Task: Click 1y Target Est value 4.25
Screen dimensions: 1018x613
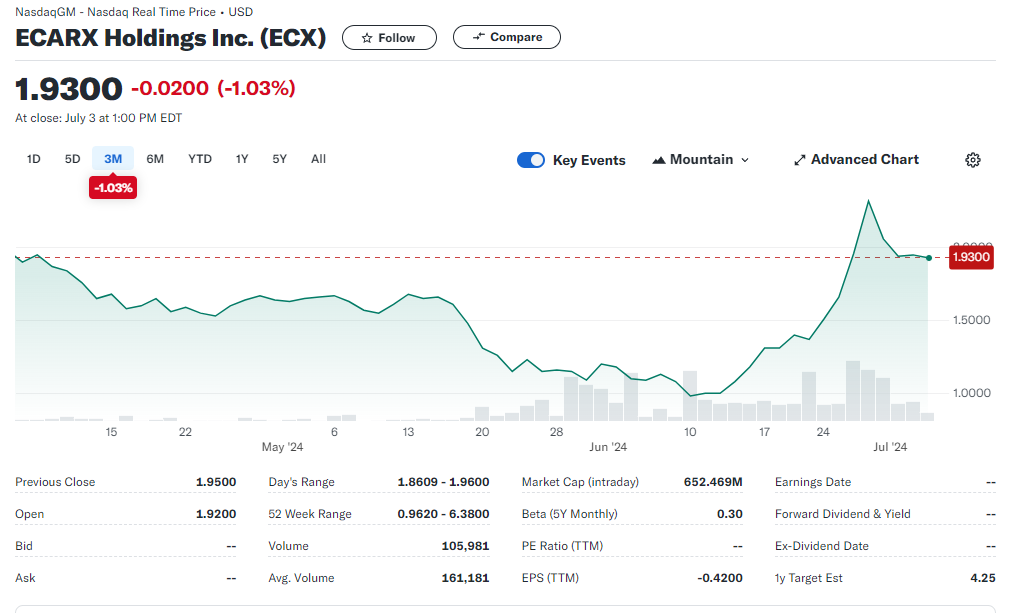Action: click(x=983, y=578)
